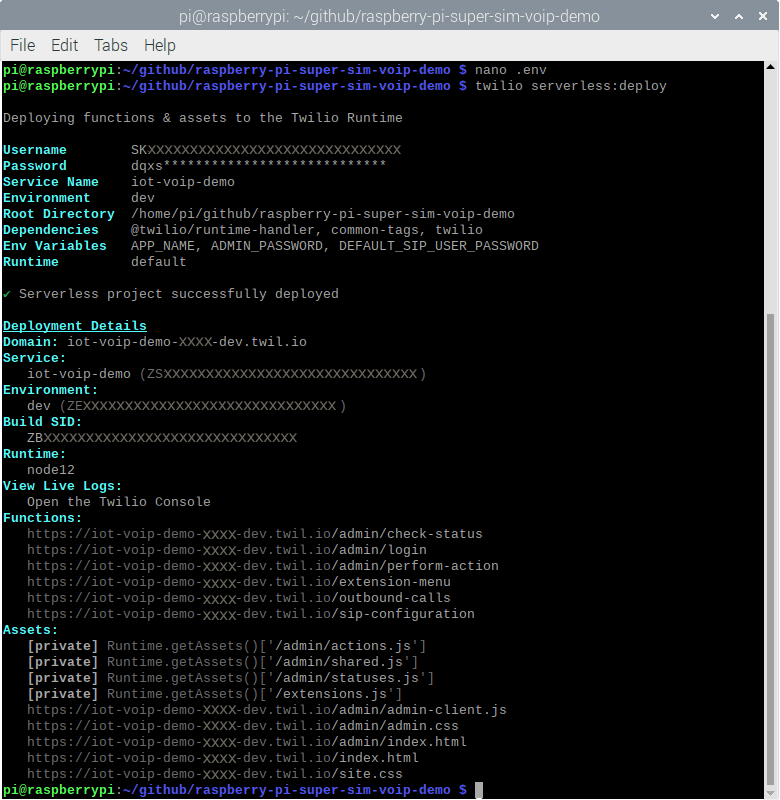Click the scrollbar up arrow

pyautogui.click(x=770, y=67)
